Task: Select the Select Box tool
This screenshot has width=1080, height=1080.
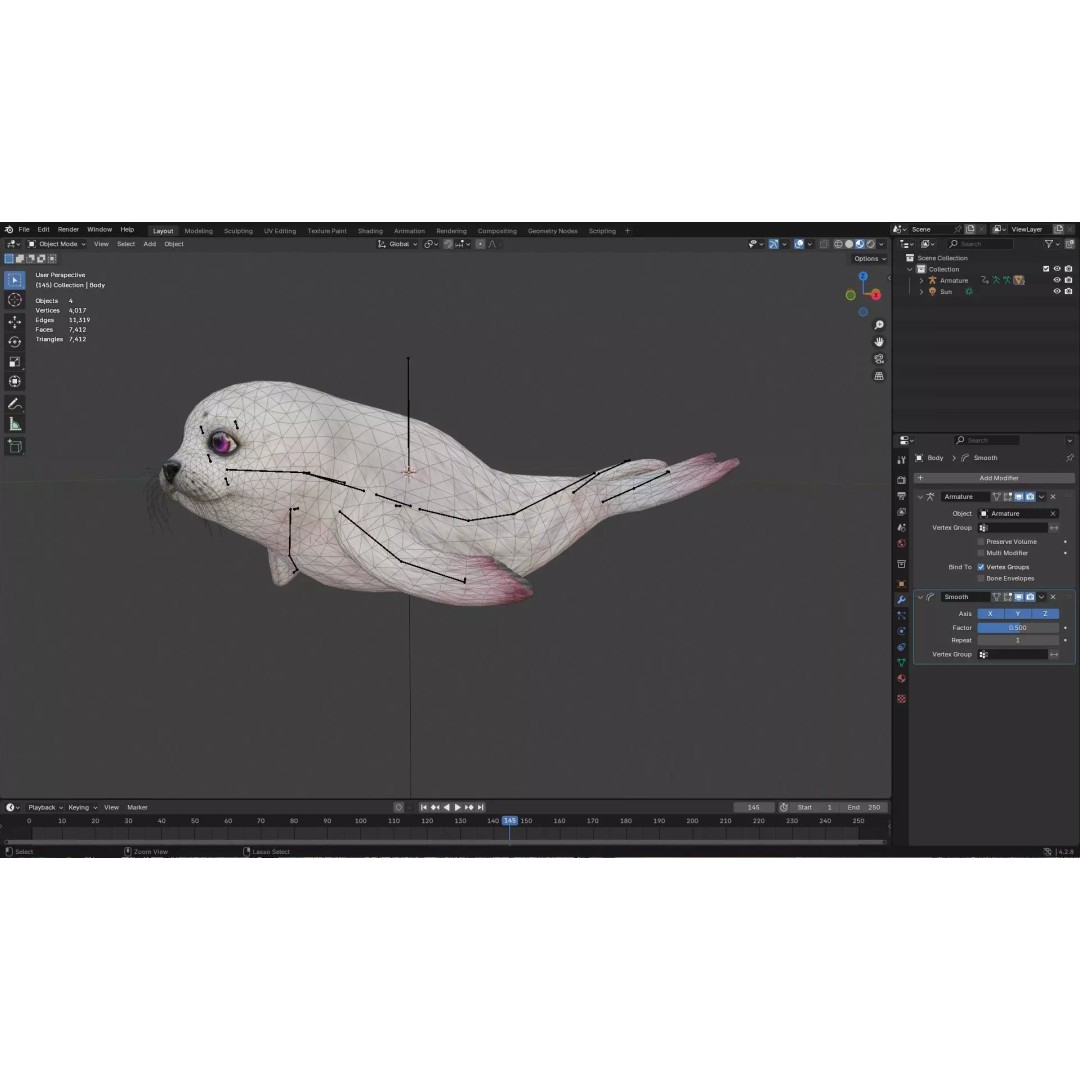Action: click(14, 280)
